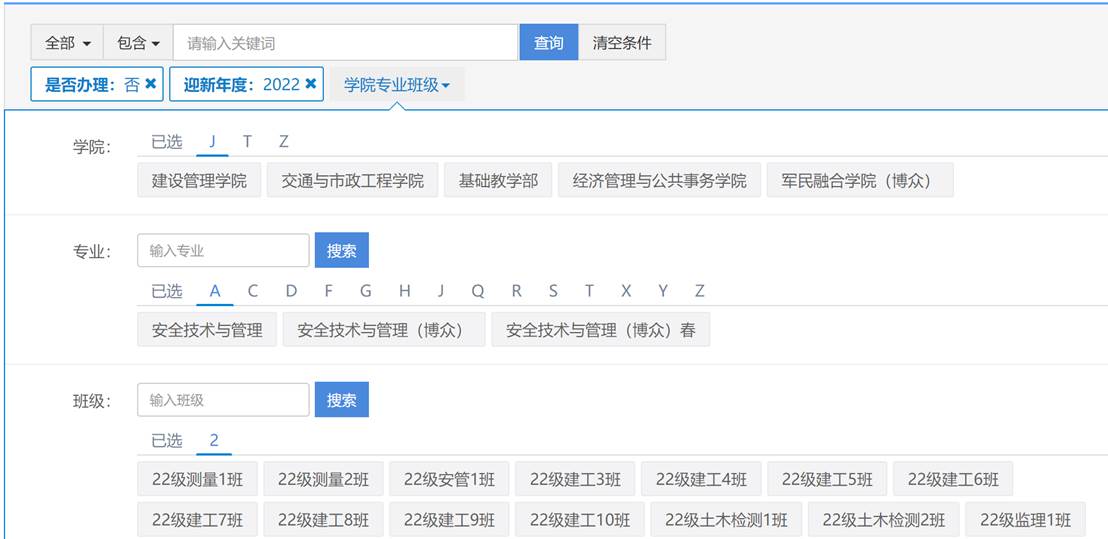Image resolution: width=1108 pixels, height=539 pixels.
Task: Show 已选 selected classes tab
Action: pyautogui.click(x=166, y=440)
